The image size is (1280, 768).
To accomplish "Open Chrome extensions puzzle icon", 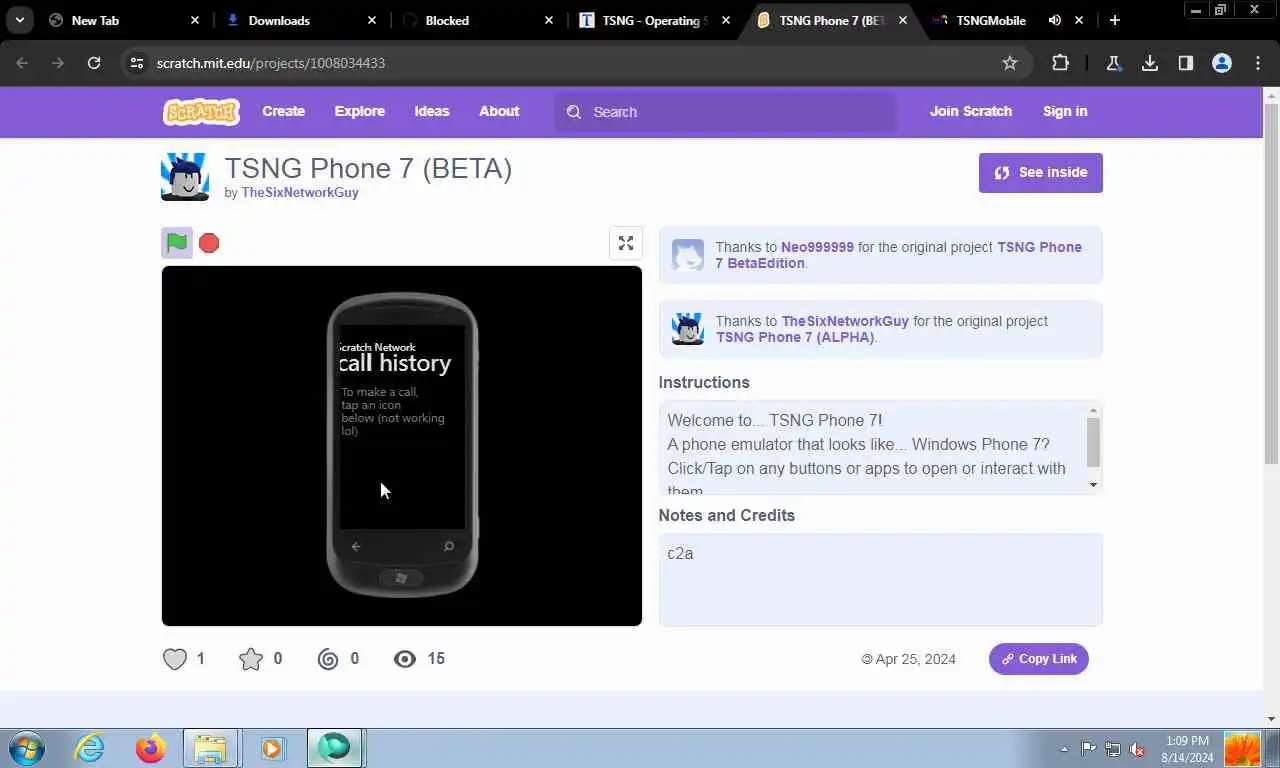I will (1060, 63).
